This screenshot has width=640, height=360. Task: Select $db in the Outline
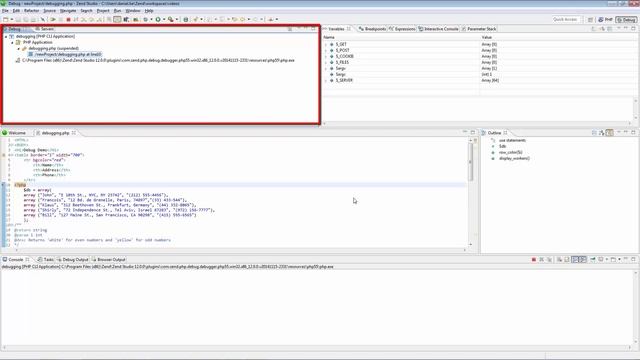tap(502, 147)
